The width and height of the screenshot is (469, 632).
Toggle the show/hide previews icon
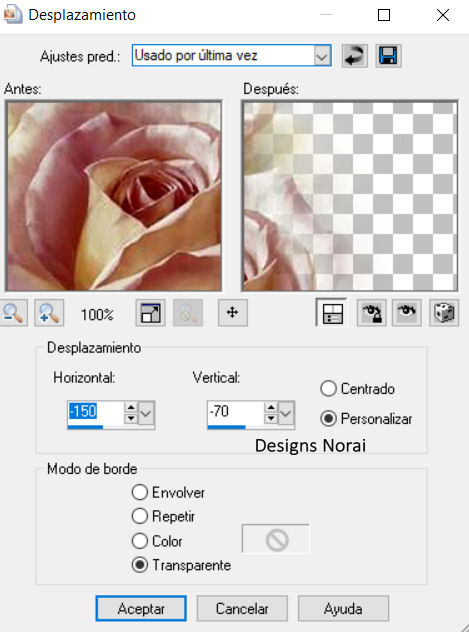point(332,313)
